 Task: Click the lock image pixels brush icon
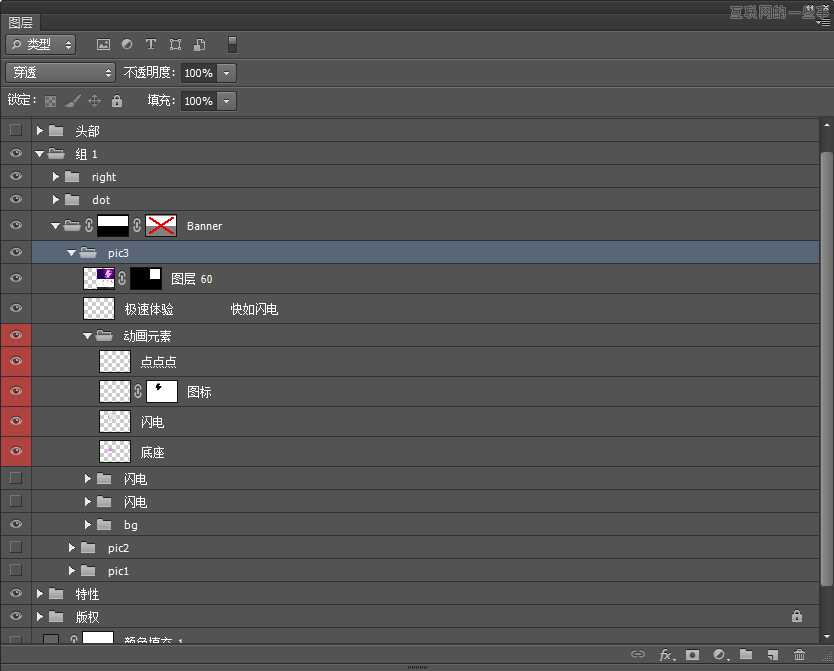[72, 101]
